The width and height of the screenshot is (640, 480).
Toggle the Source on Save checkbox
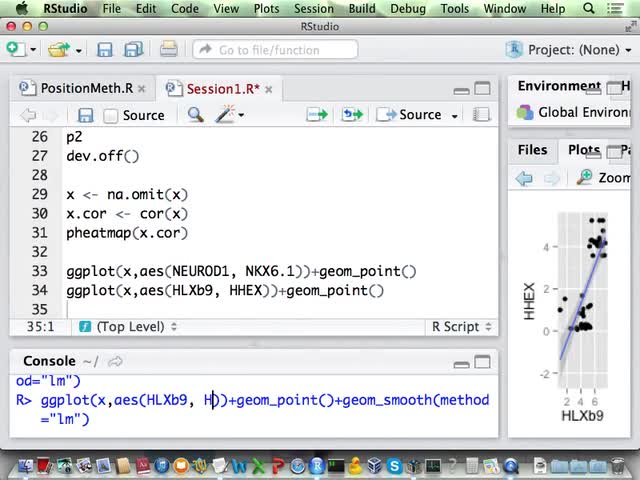111,116
